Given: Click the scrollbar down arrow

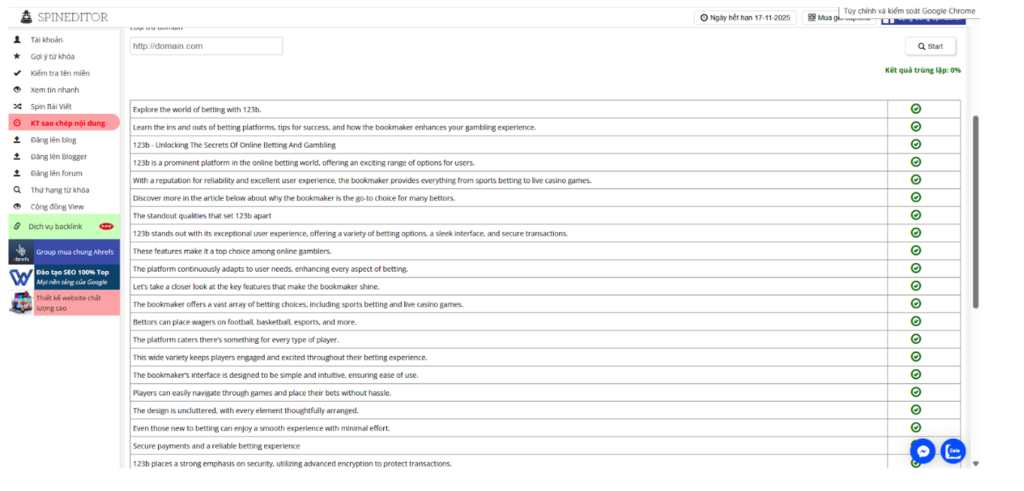Looking at the screenshot, I should pos(977,464).
